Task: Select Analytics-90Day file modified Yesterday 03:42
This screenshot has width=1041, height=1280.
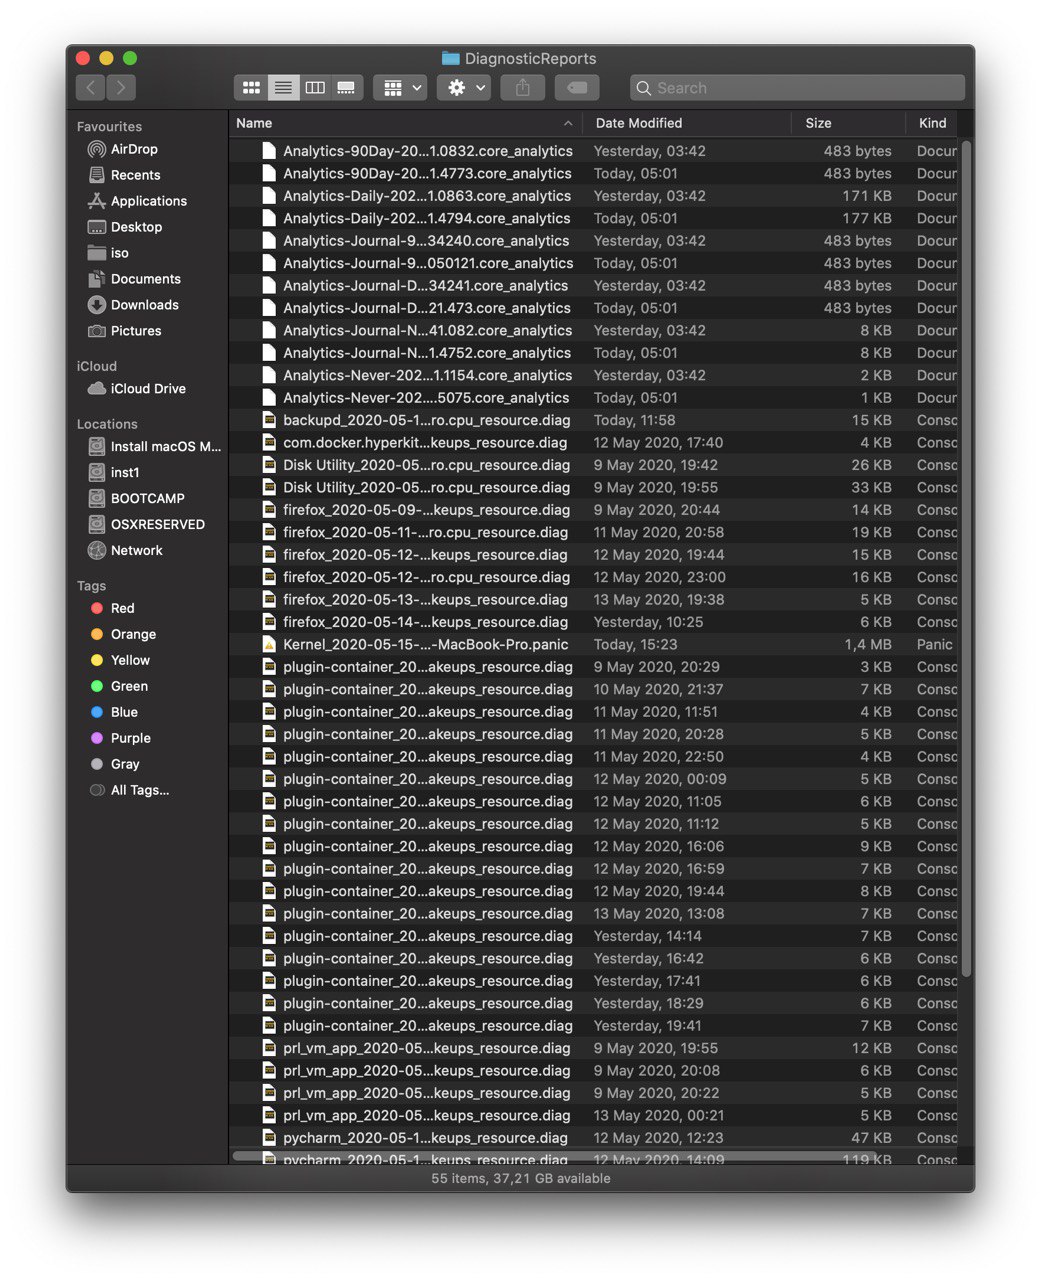Action: tap(594, 151)
